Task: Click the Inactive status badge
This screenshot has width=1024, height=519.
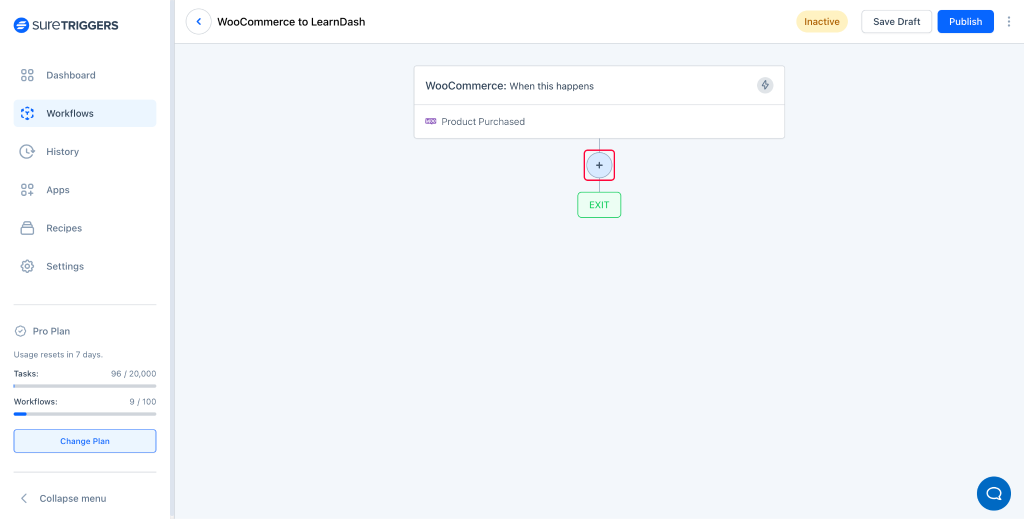Action: [x=822, y=22]
